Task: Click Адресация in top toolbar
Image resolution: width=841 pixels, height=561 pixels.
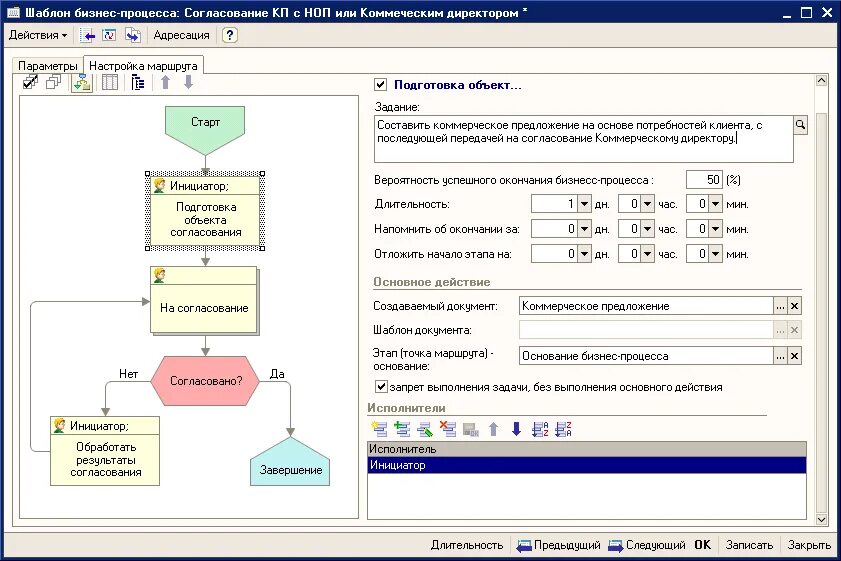Action: pyautogui.click(x=181, y=35)
